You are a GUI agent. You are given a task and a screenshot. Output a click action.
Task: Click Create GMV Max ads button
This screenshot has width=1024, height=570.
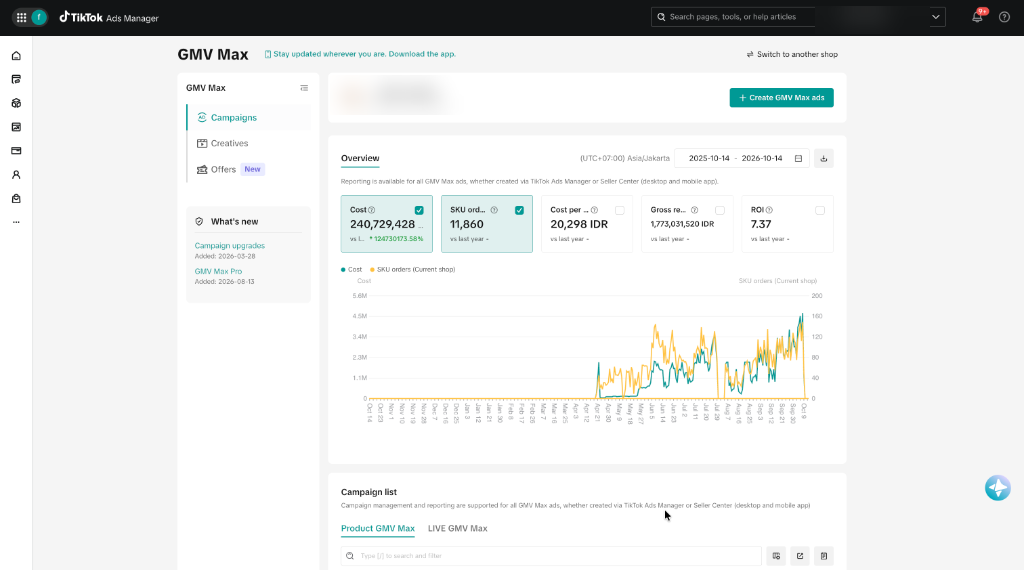click(781, 98)
